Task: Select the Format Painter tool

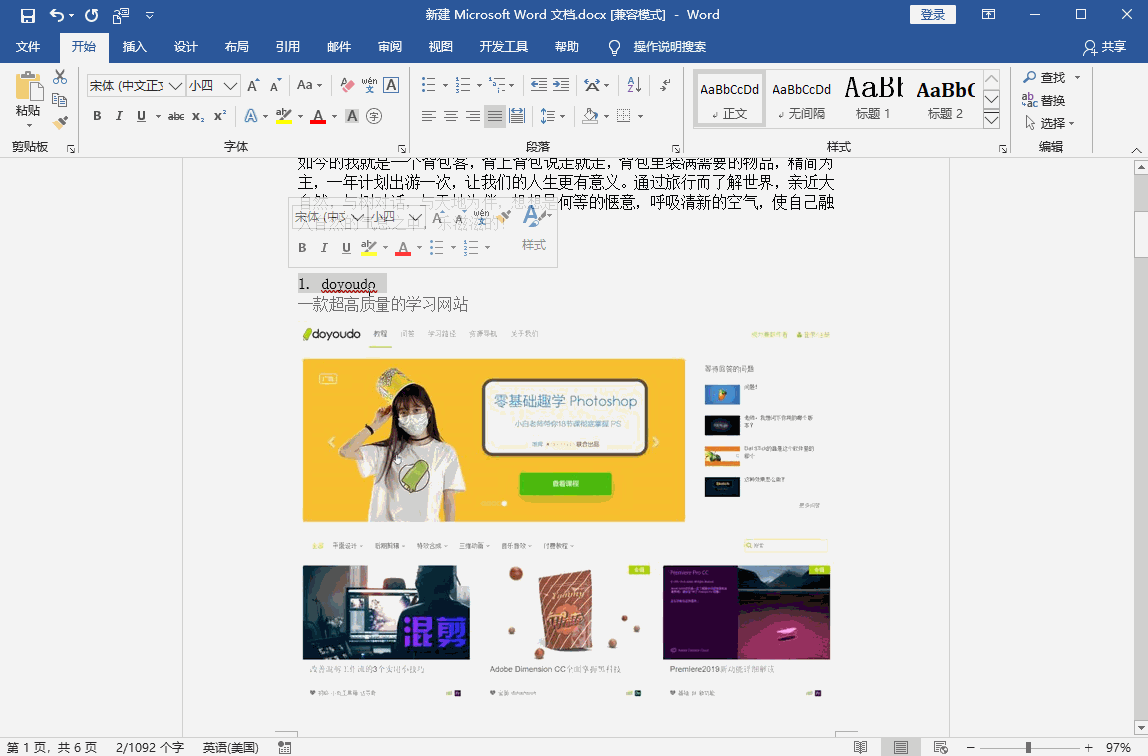Action: coord(60,121)
